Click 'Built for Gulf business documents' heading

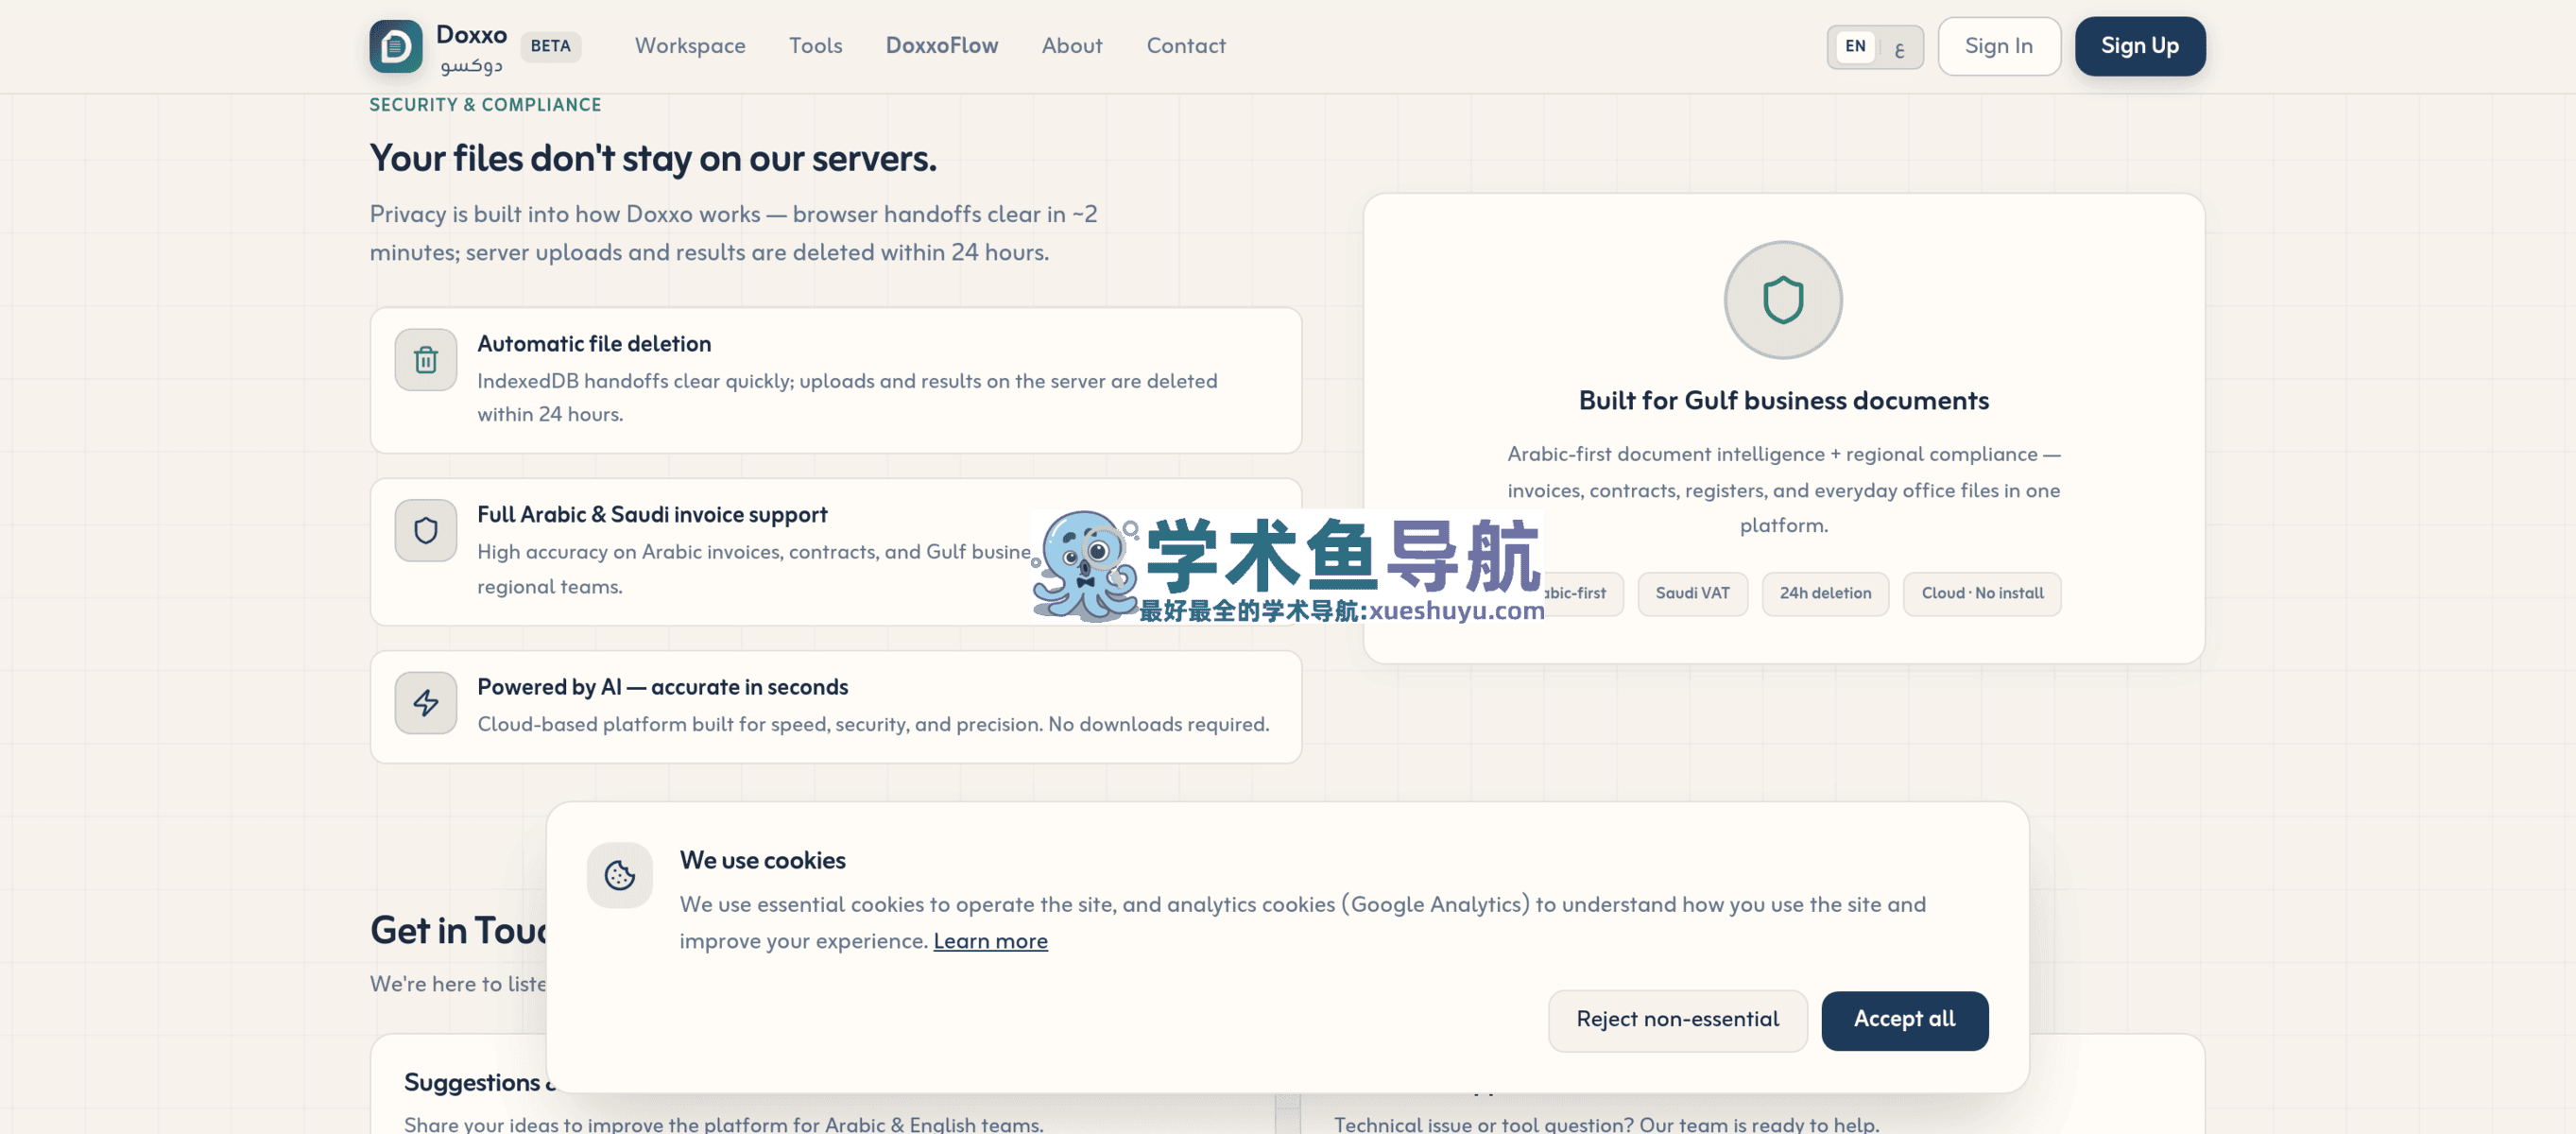pyautogui.click(x=1783, y=401)
